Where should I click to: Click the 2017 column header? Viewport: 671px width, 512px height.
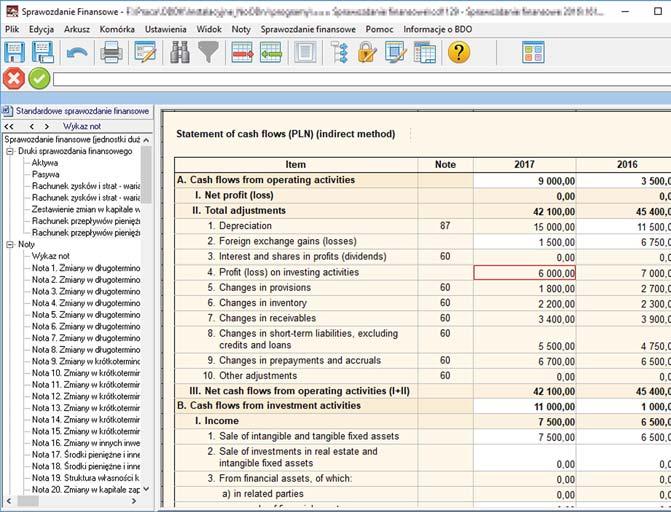pyautogui.click(x=525, y=164)
